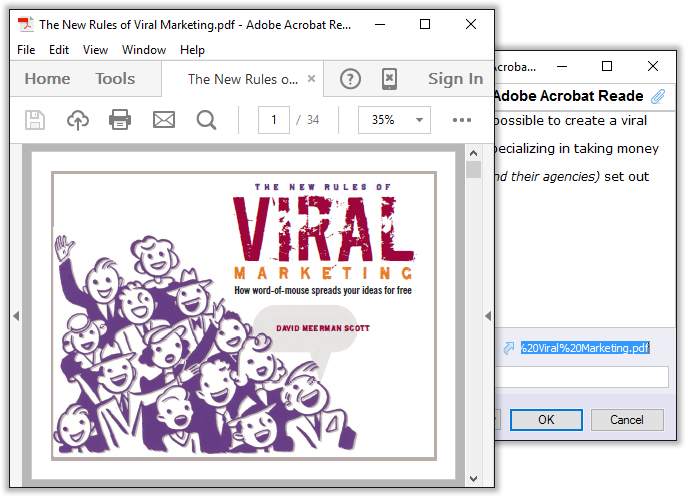Click the link arrow icon beside PDF filename
Viewport: 686px width, 497px height.
click(x=508, y=348)
